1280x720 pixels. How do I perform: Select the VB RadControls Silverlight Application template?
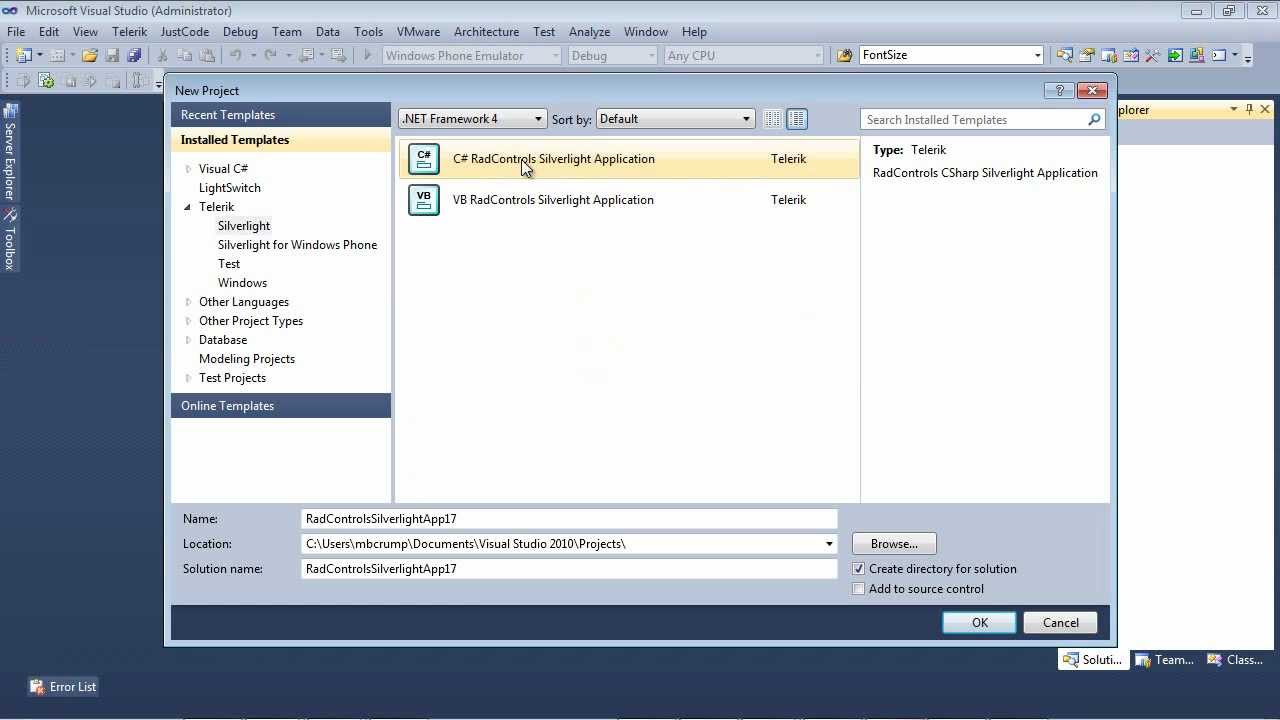[629, 200]
